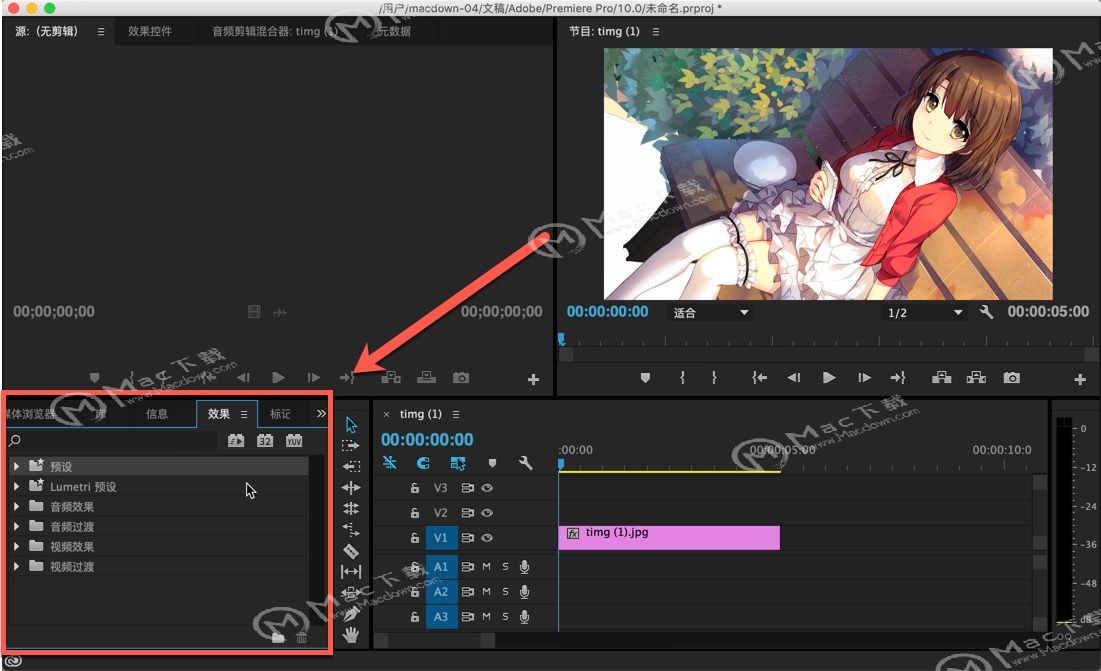The width and height of the screenshot is (1101, 671).
Task: Export frame from Program Monitor camera icon
Action: (x=1011, y=378)
